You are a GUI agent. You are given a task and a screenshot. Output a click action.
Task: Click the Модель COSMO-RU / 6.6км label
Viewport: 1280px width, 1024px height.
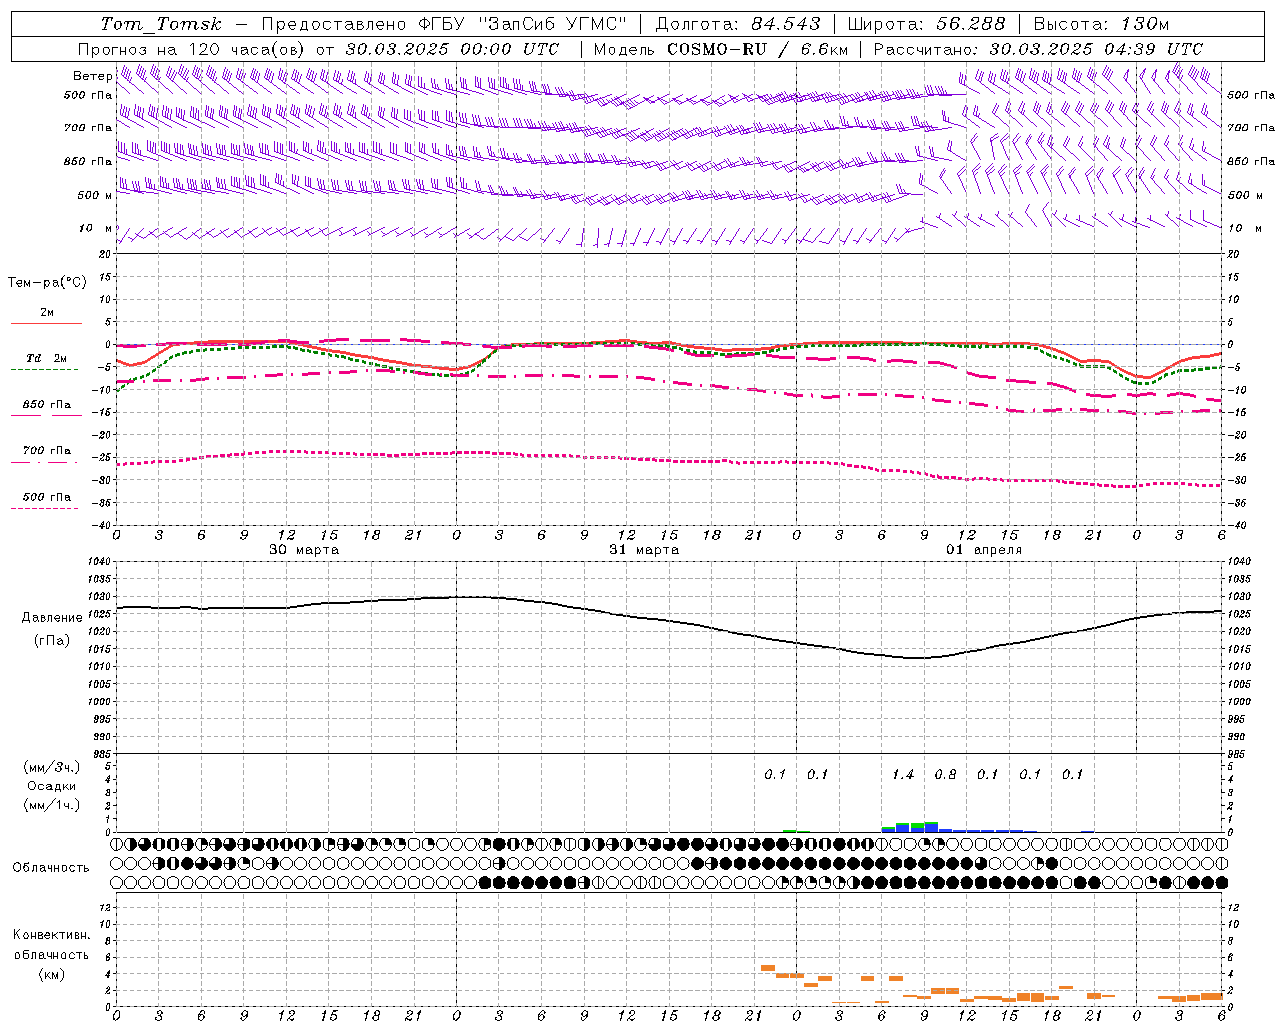[720, 49]
